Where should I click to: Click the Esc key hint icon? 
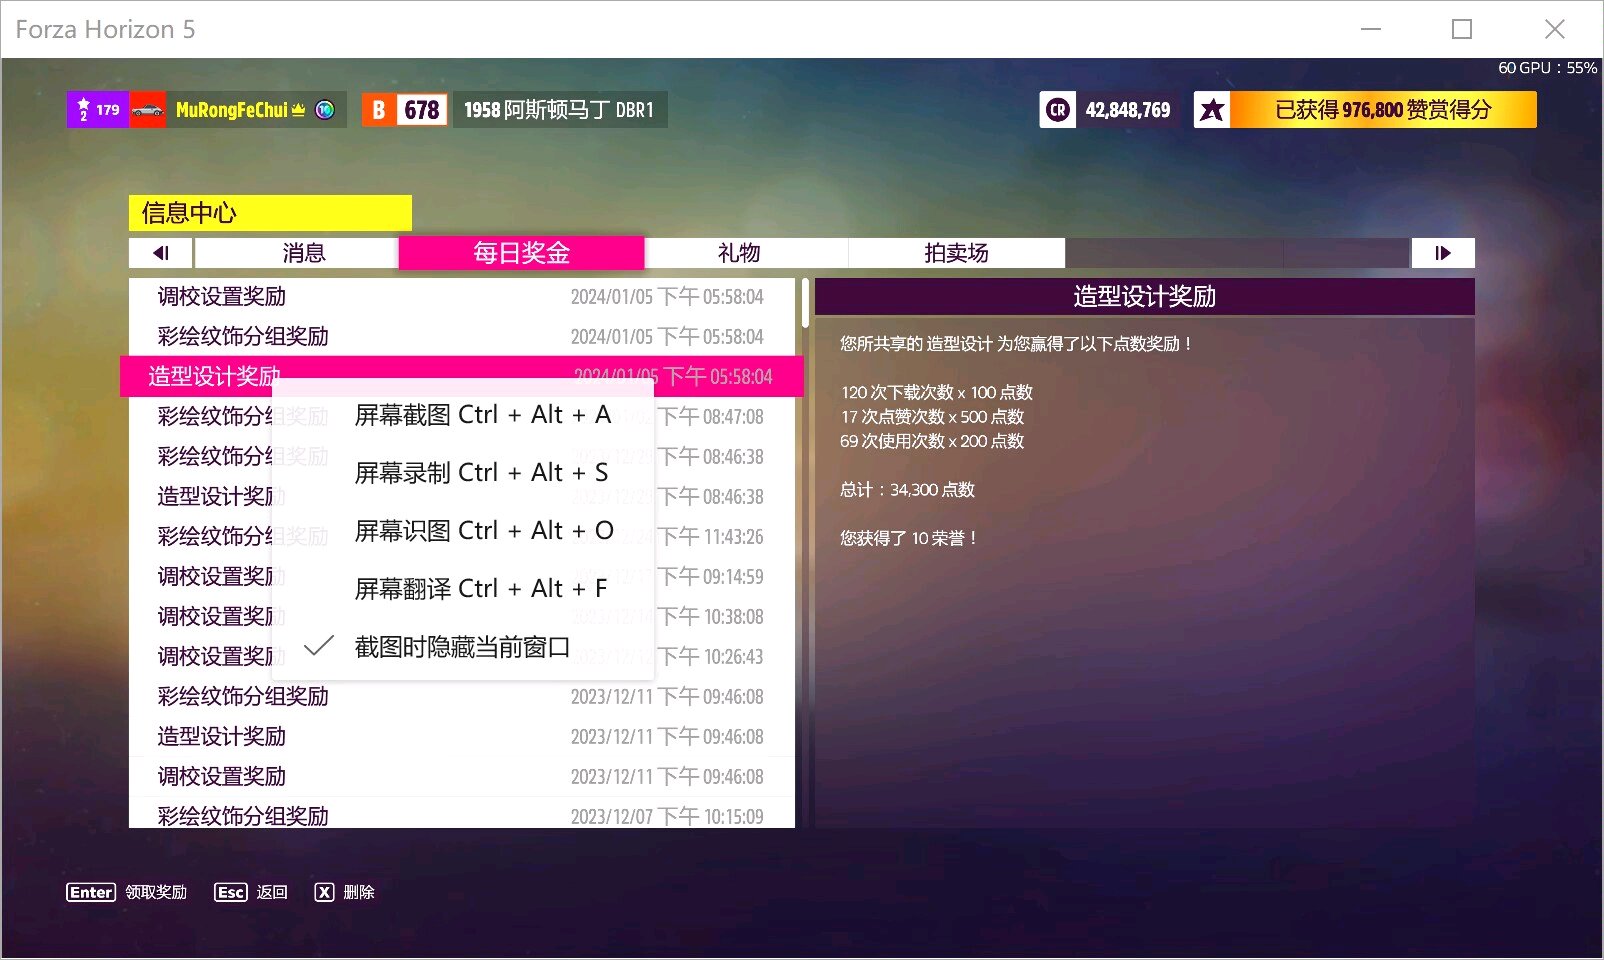231,892
